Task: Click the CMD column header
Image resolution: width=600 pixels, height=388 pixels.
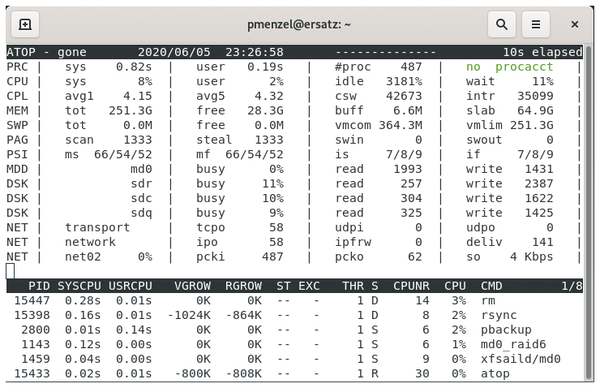Action: click(492, 286)
